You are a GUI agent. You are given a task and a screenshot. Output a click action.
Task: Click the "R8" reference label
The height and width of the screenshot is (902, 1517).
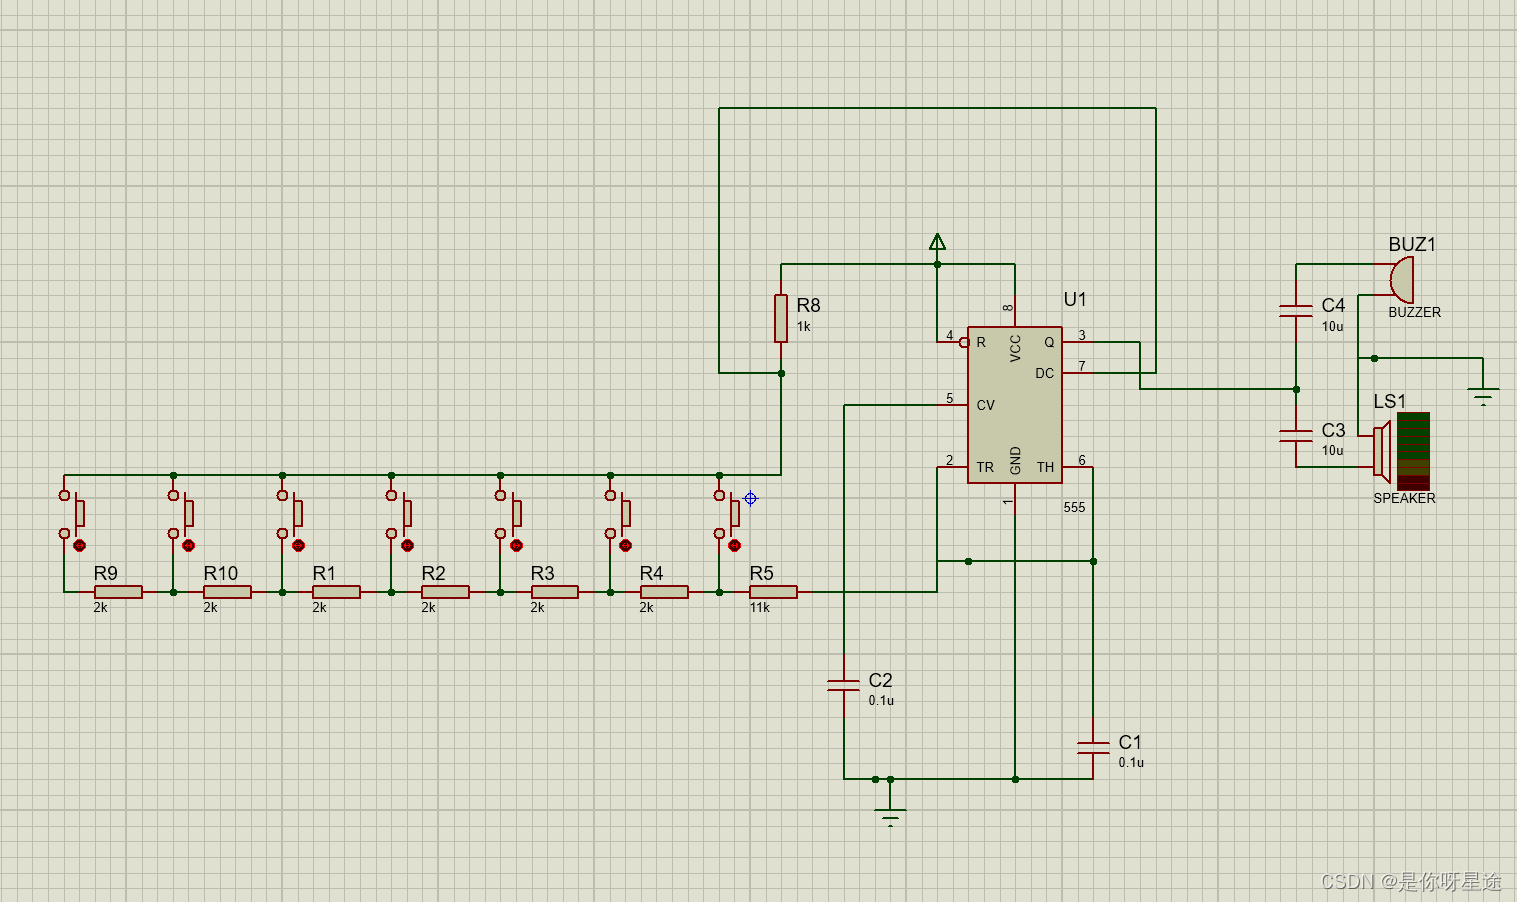(x=808, y=305)
